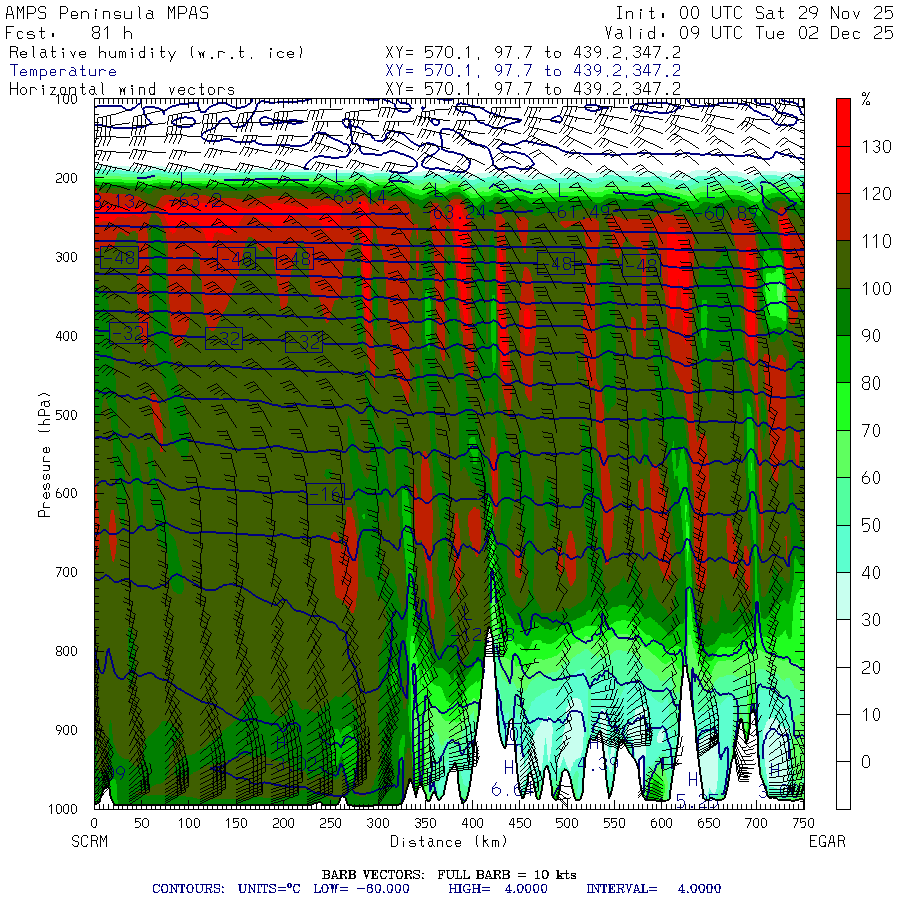Select the red colorbar segment between 120 and 130
Screen dimensions: 900x900
pyautogui.click(x=843, y=170)
